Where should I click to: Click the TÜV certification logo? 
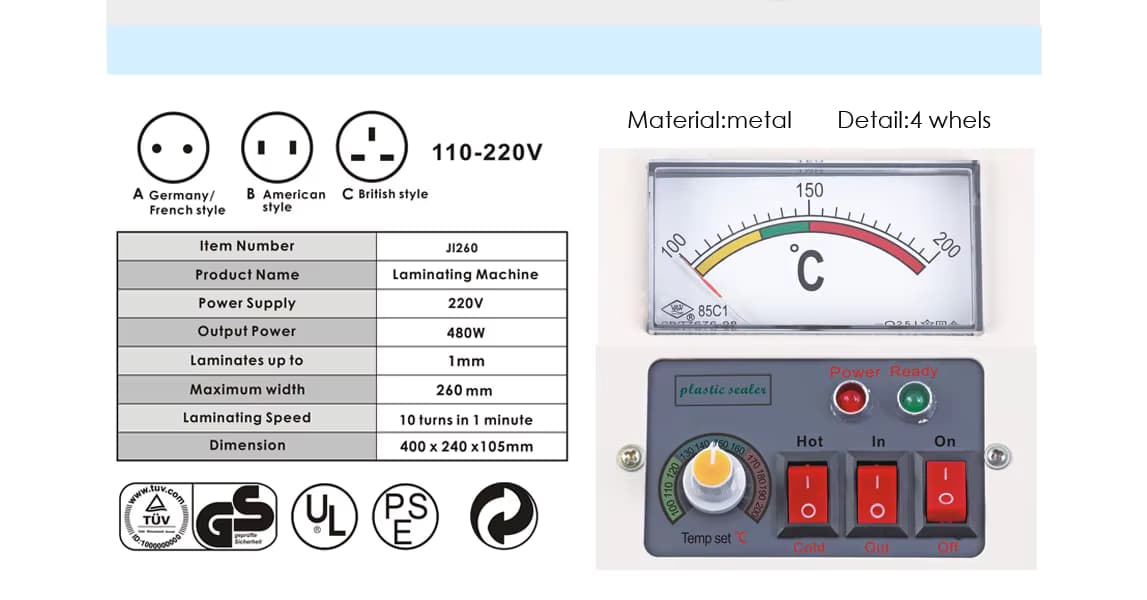[x=156, y=516]
